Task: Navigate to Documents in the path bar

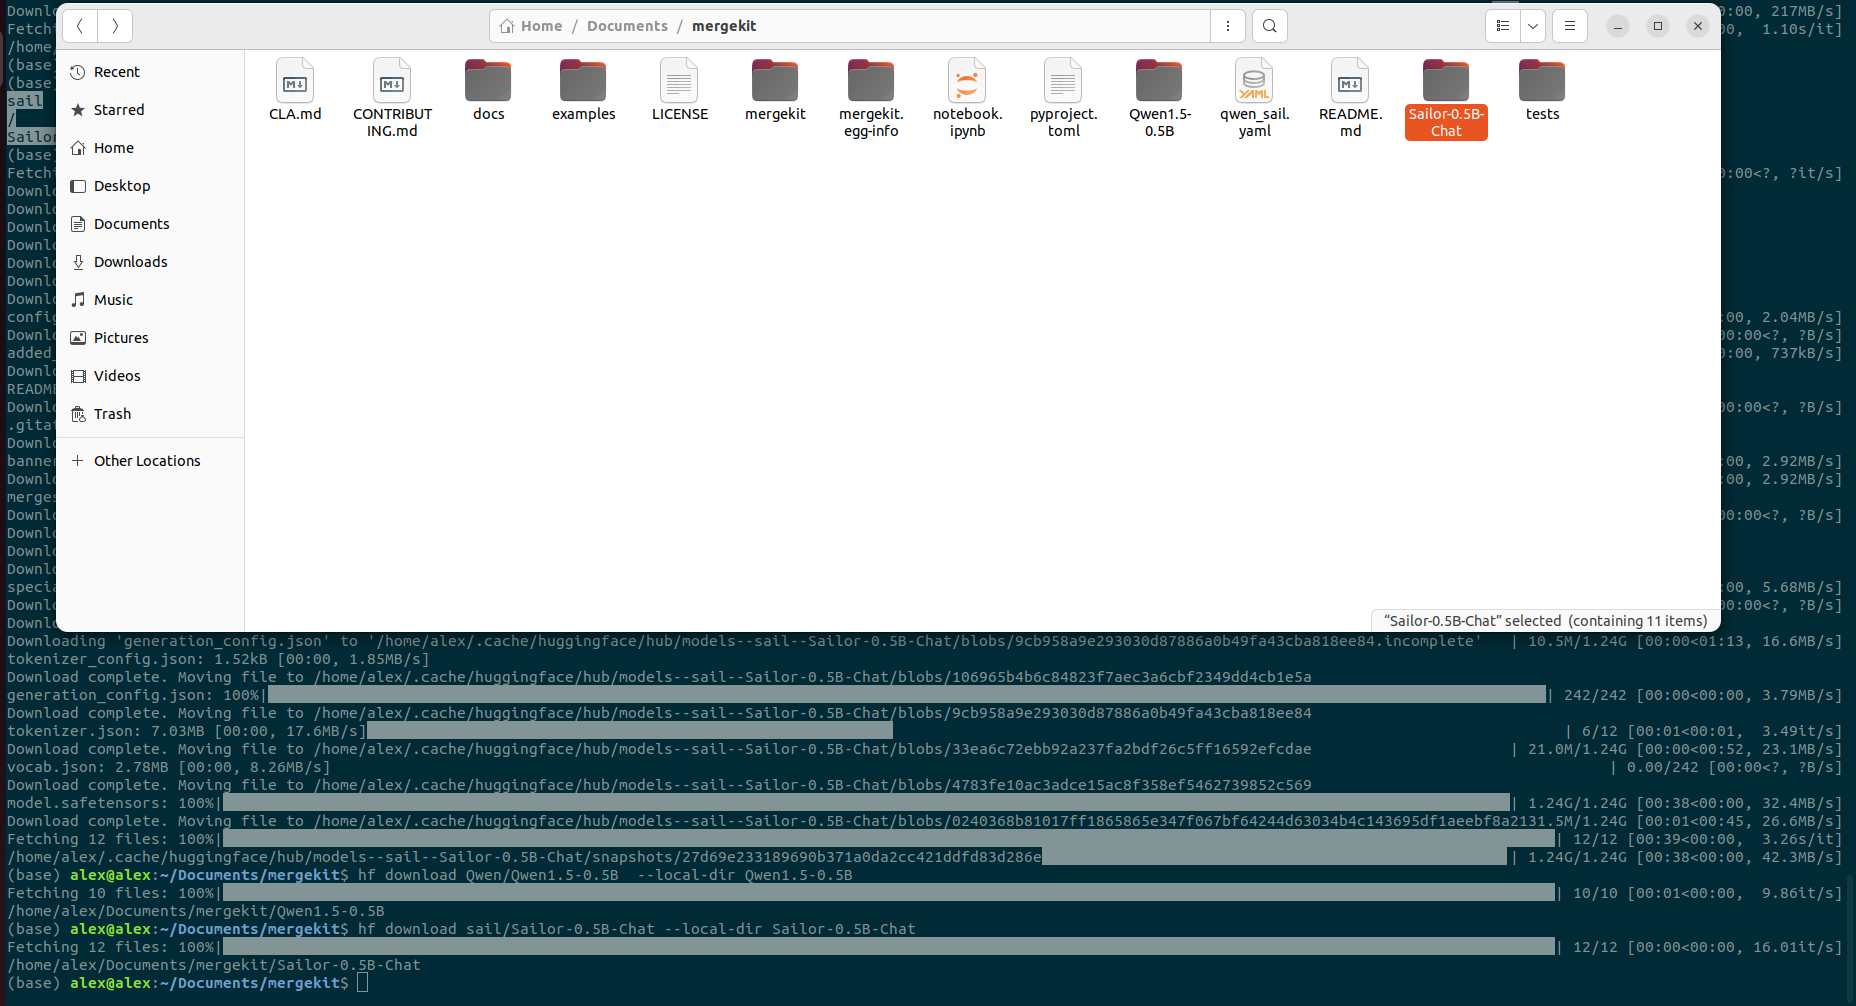Action: pyautogui.click(x=627, y=26)
